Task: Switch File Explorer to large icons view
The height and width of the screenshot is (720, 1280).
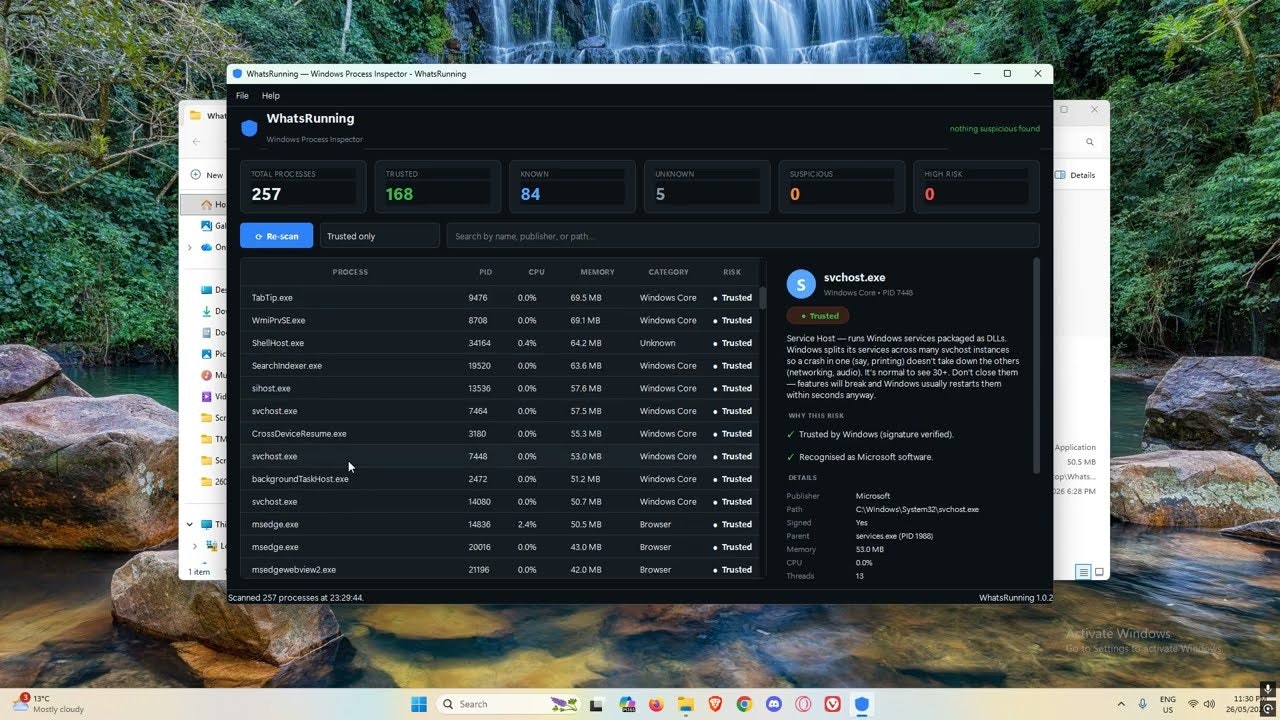Action: pos(1099,572)
